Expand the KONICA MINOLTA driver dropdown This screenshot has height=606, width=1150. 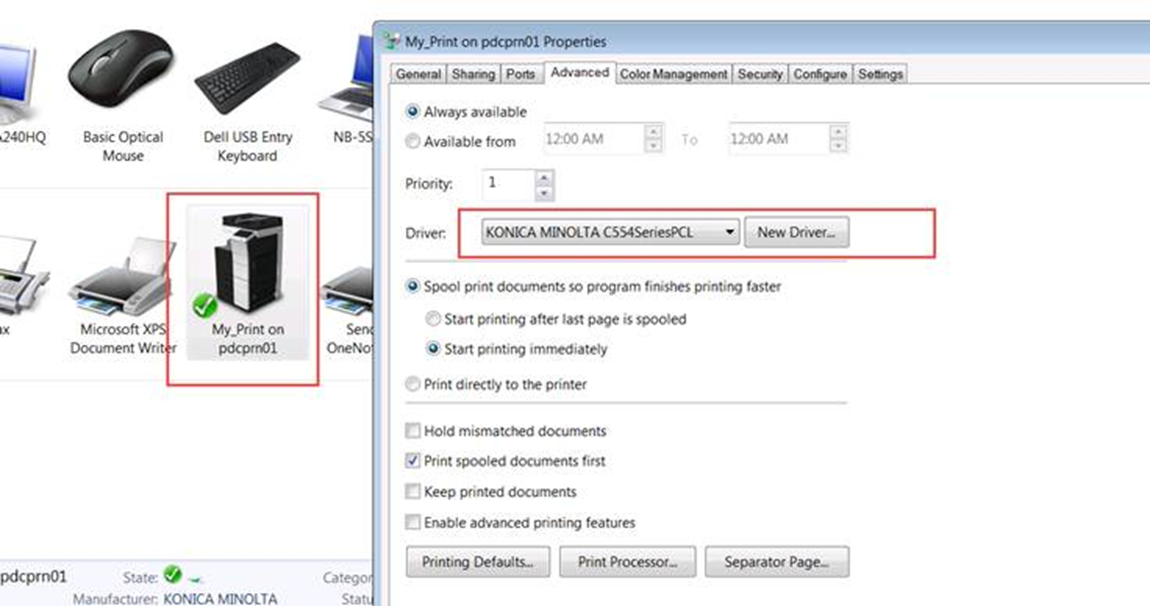point(731,233)
